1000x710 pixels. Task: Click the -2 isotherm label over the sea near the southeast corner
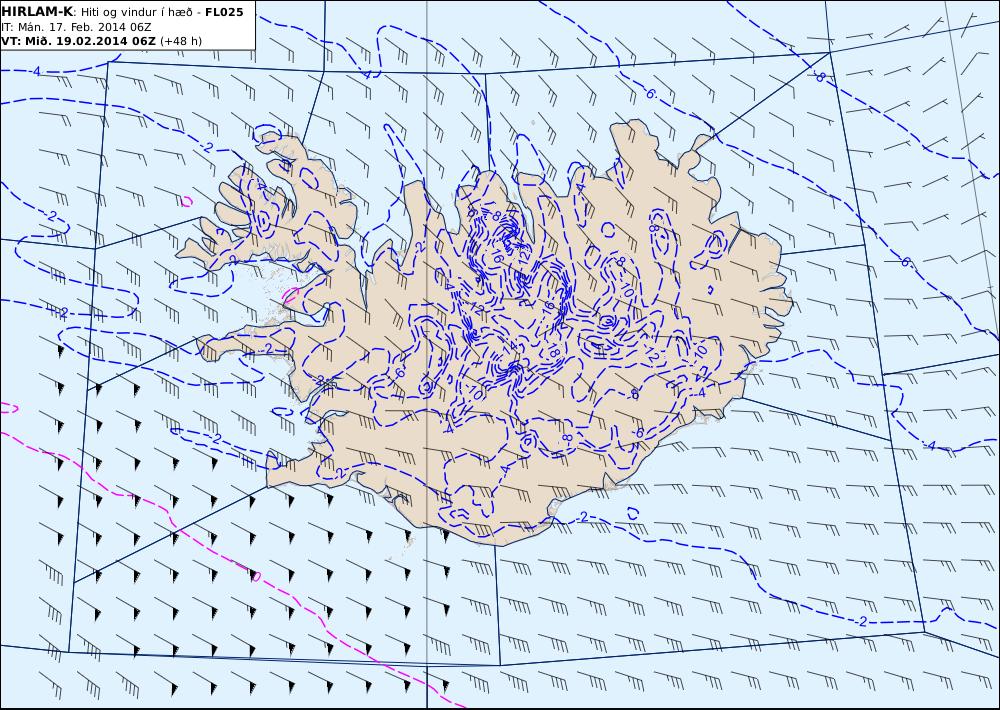click(862, 621)
